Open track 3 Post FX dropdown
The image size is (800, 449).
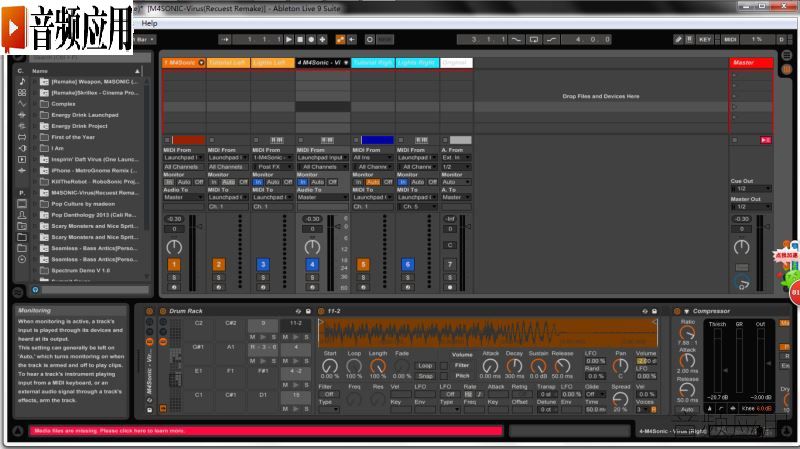point(272,167)
